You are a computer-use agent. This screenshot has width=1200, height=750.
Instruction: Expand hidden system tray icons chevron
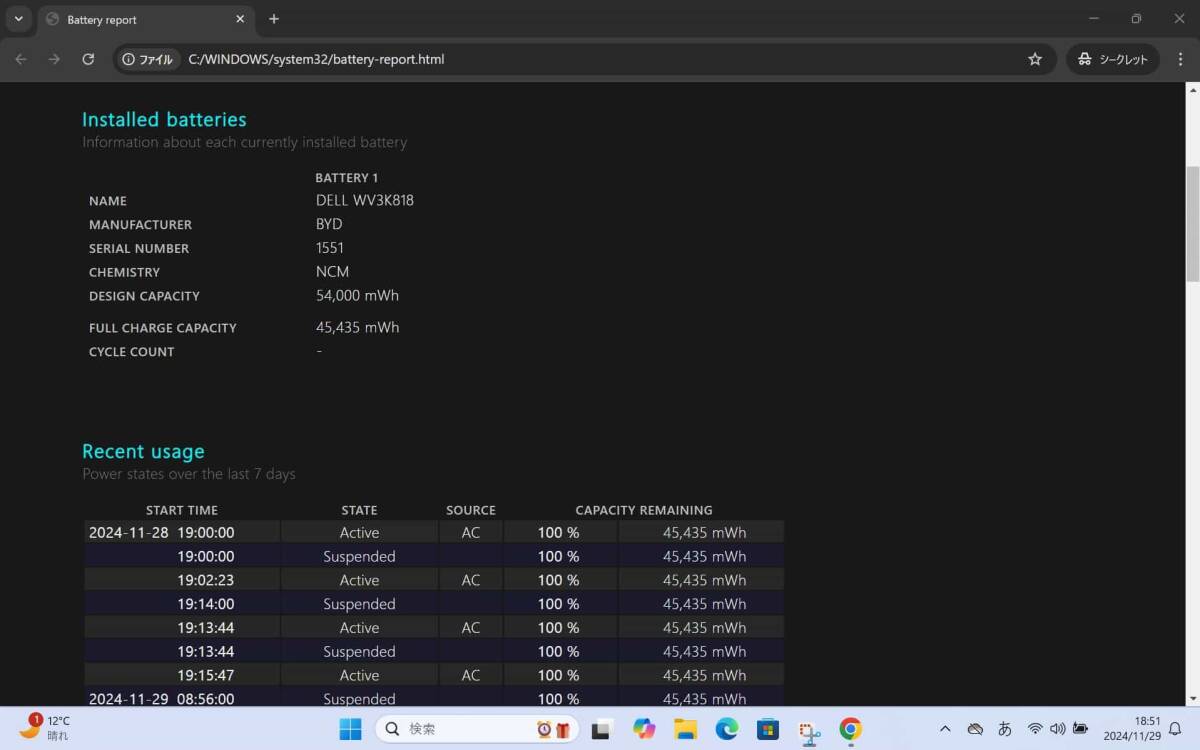tap(945, 729)
